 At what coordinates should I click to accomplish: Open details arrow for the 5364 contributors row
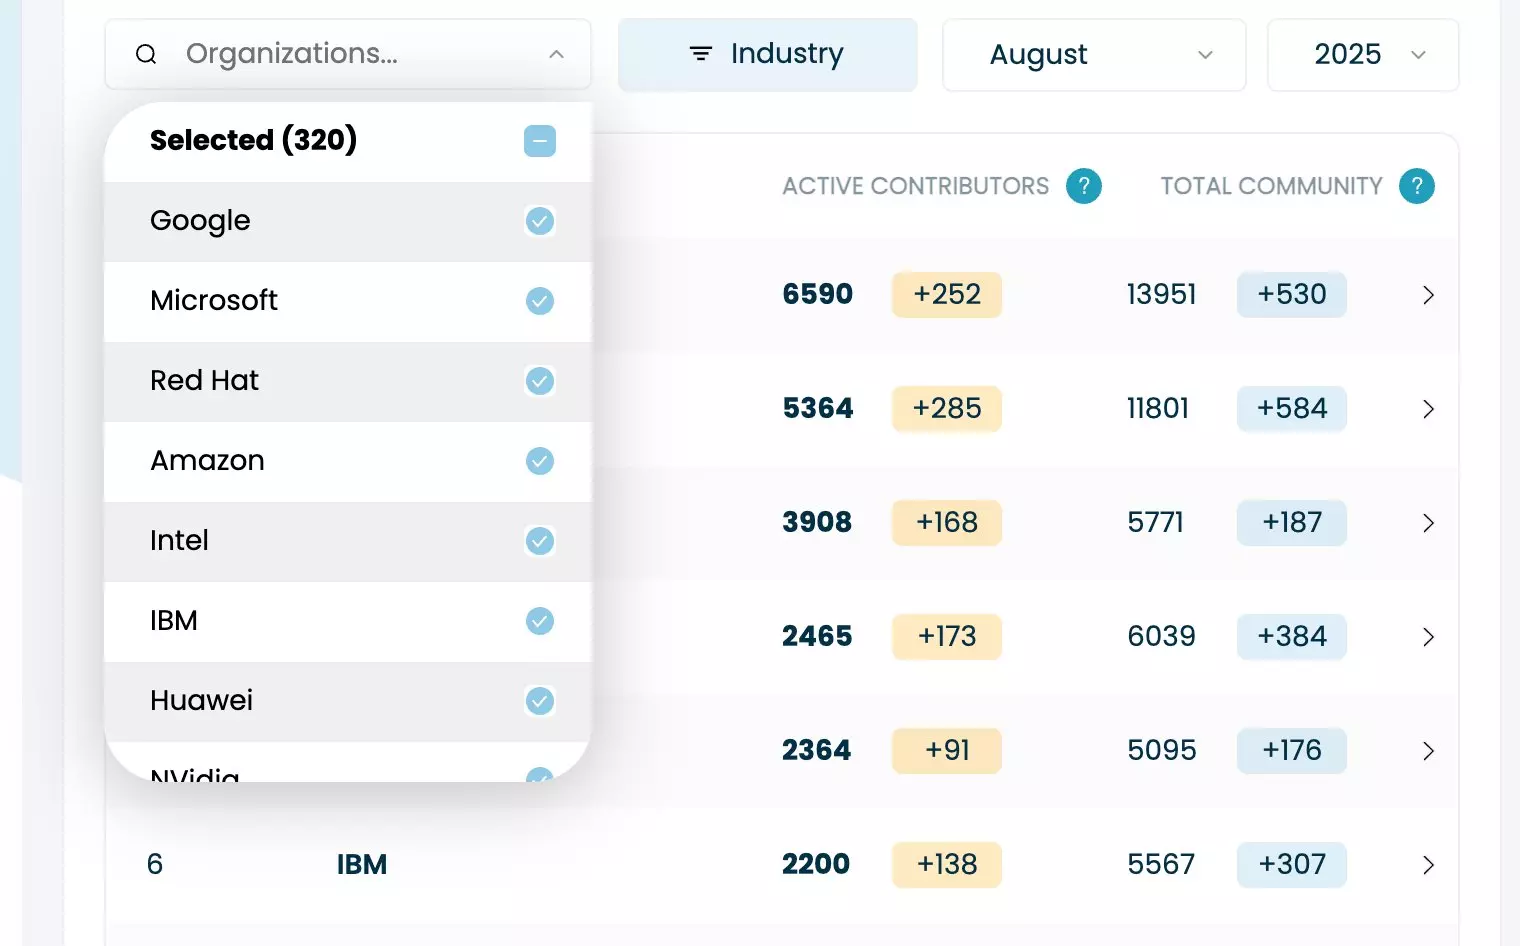[1428, 409]
